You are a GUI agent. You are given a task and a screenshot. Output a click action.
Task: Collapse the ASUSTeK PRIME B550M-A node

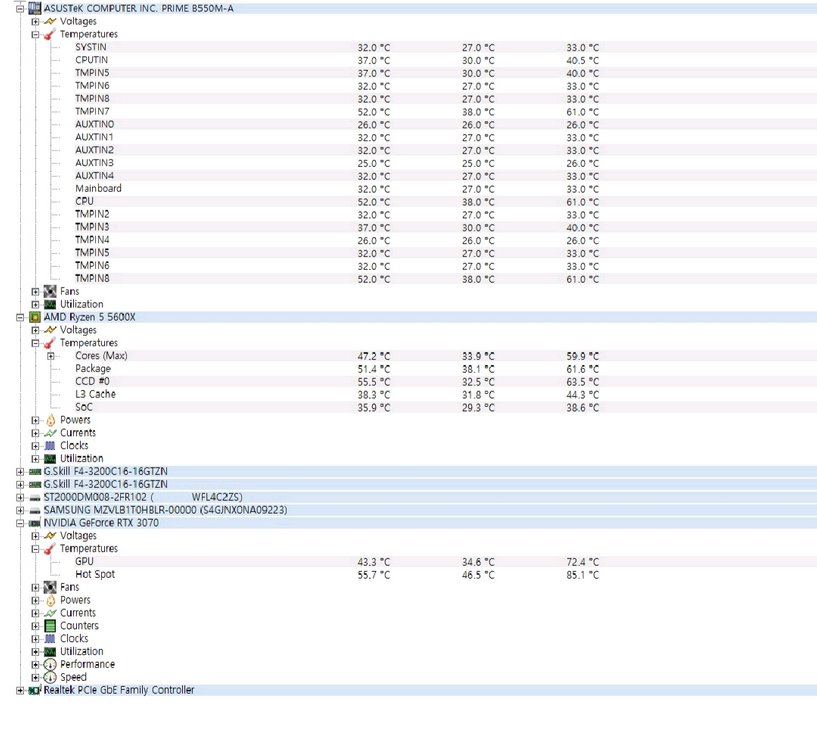click(20, 9)
